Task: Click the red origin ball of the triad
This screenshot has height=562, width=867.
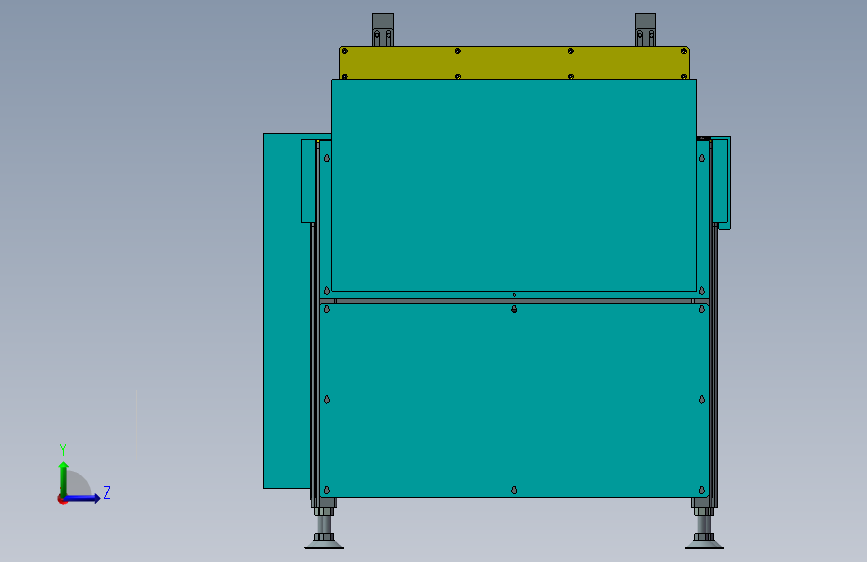Action: [x=62, y=499]
